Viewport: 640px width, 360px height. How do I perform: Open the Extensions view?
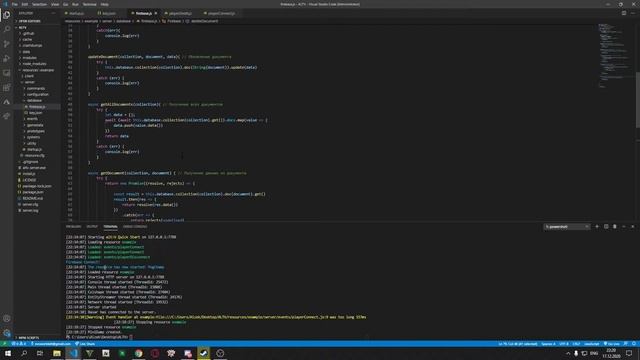(7, 87)
